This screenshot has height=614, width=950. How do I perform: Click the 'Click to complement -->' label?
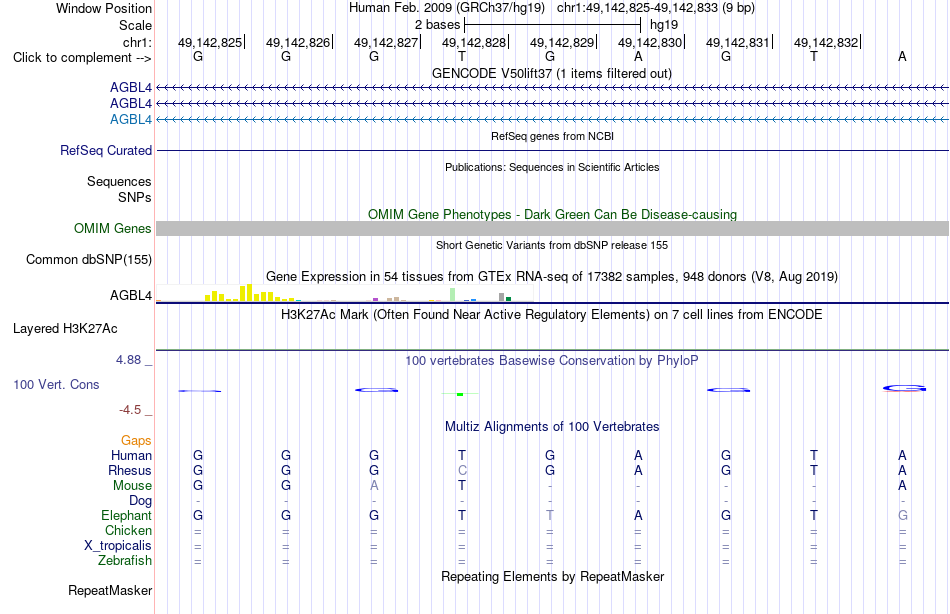pos(82,58)
